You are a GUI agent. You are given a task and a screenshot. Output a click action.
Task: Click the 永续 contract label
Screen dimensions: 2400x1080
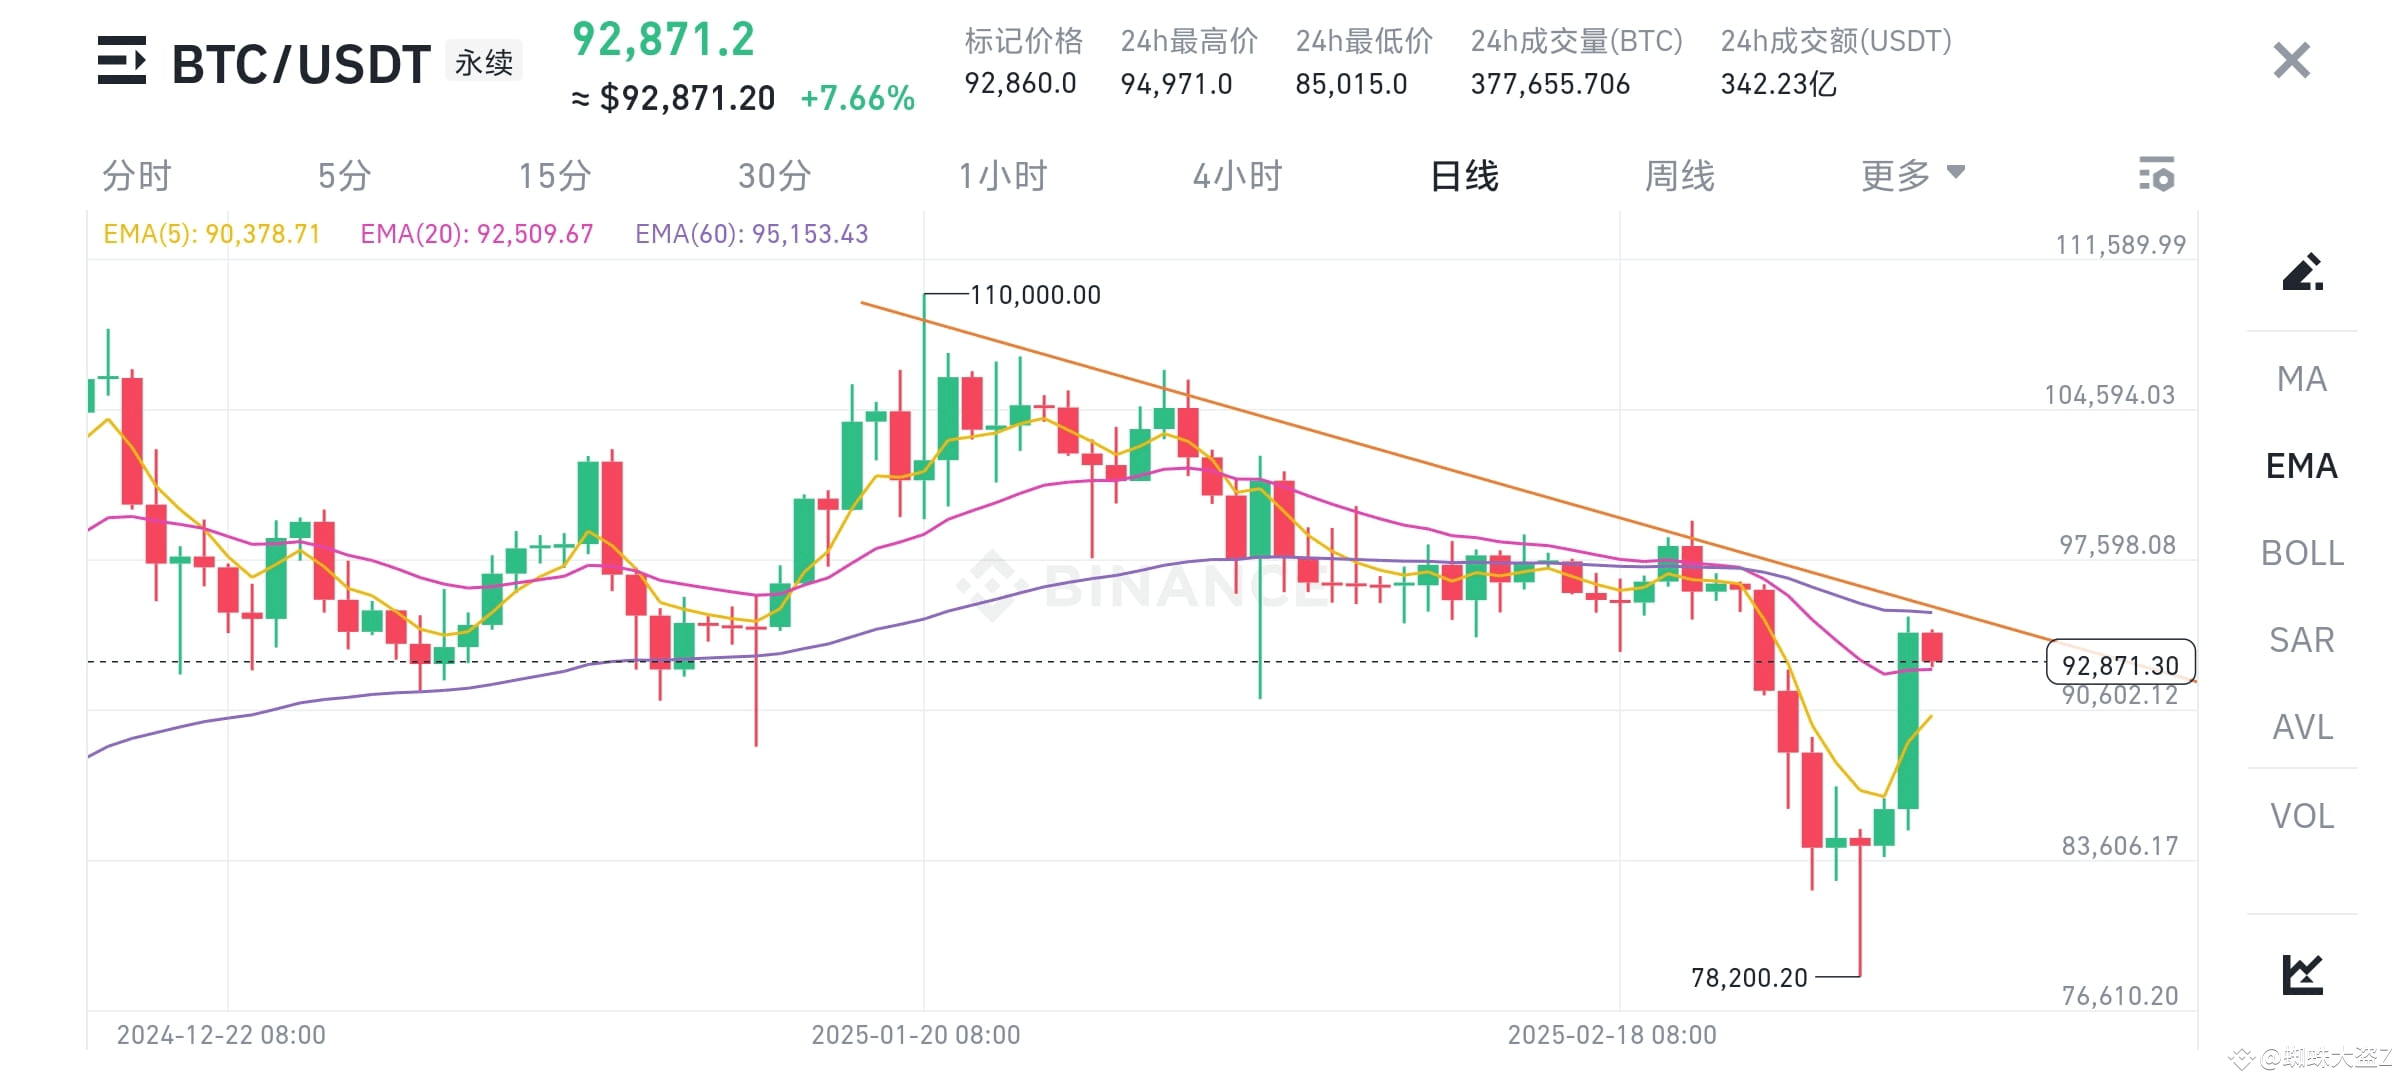coord(484,61)
